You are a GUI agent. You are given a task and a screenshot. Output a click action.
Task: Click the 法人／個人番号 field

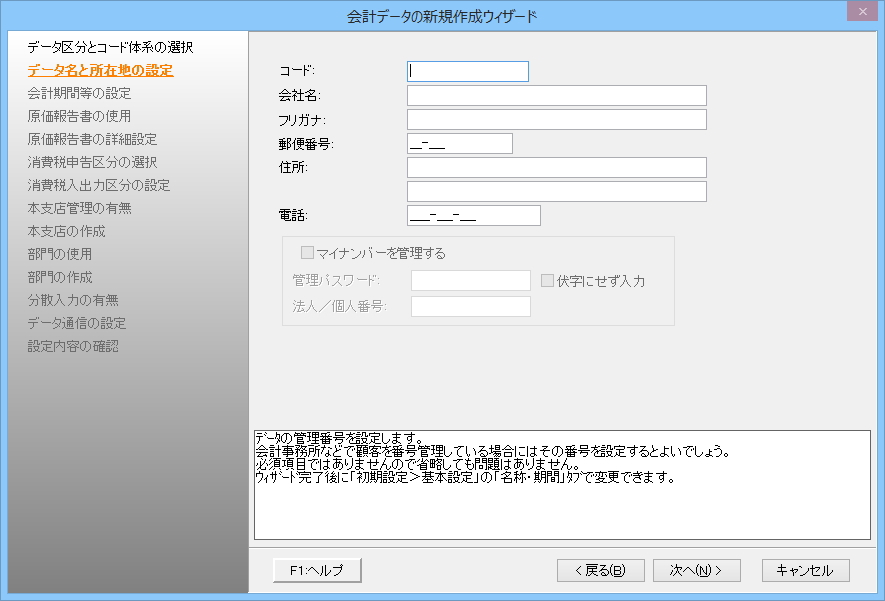tap(470, 306)
